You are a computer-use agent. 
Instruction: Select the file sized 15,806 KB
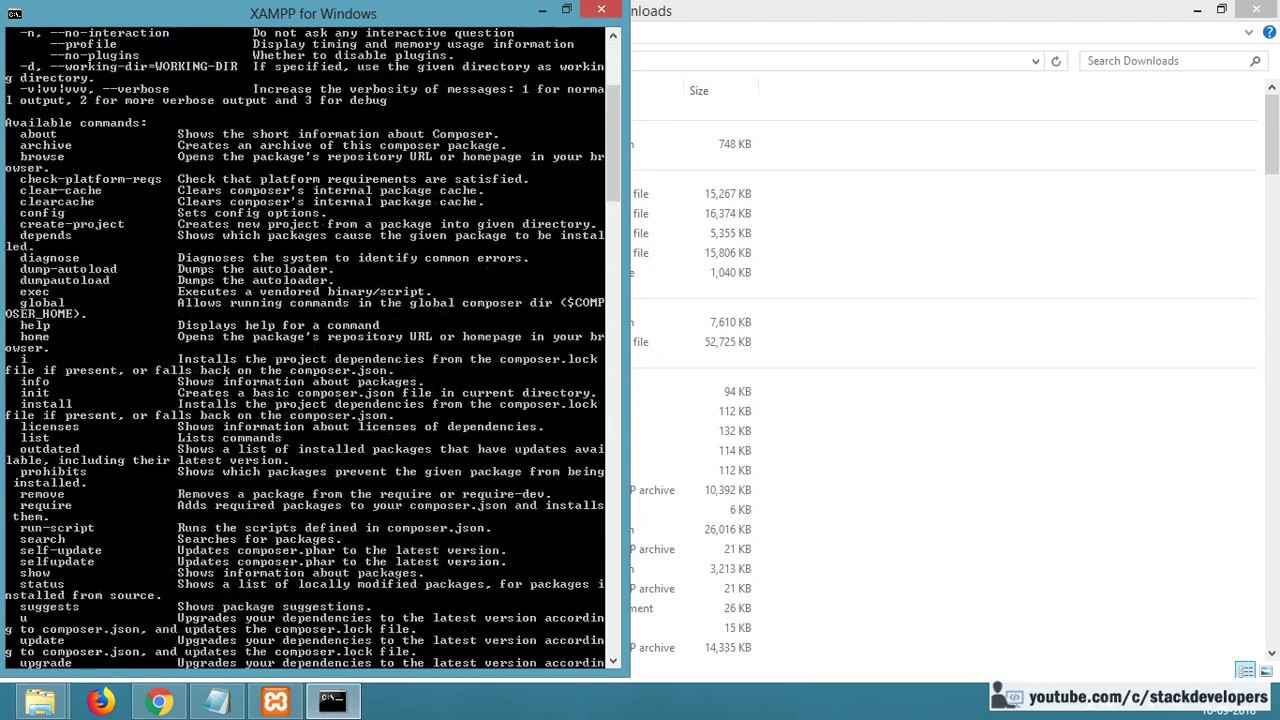pos(728,253)
